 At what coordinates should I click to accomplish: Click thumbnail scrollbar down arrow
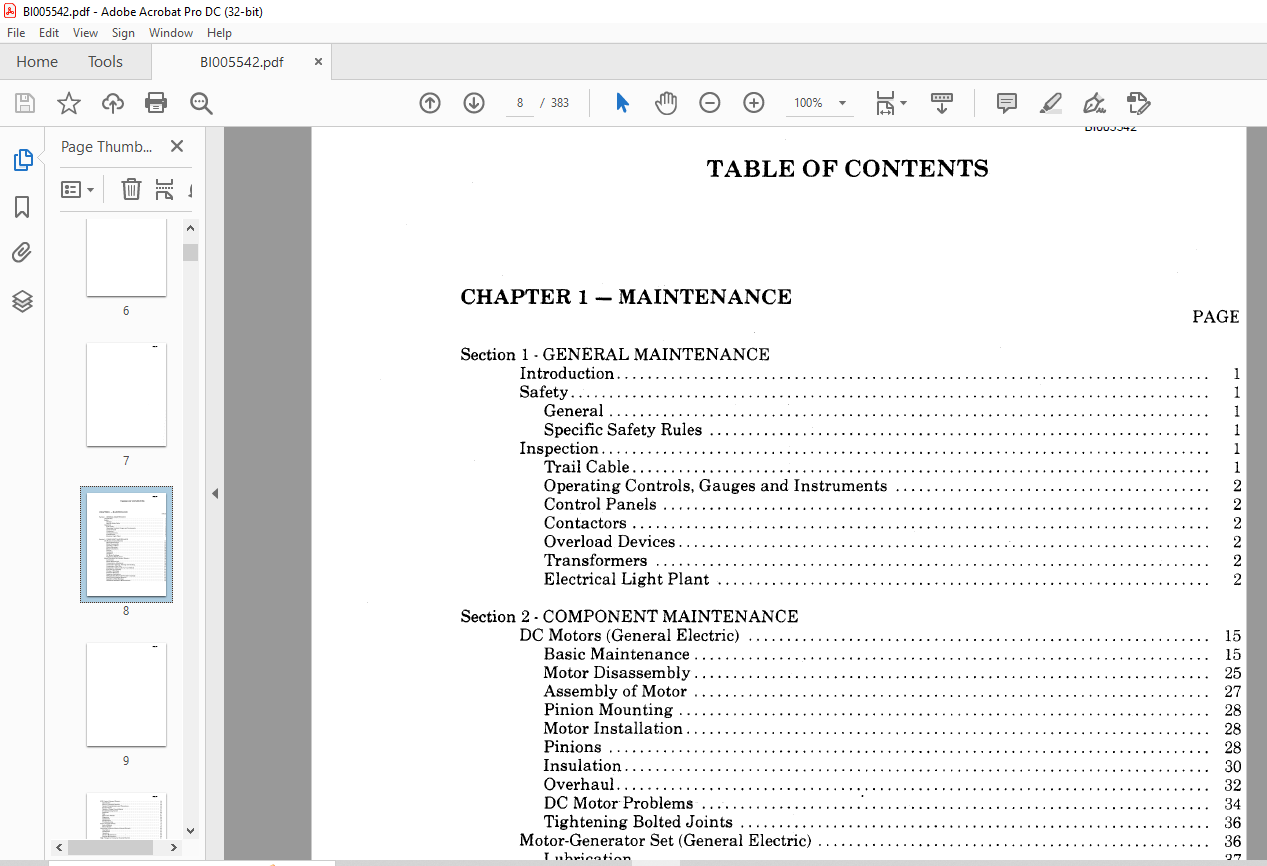coord(190,830)
